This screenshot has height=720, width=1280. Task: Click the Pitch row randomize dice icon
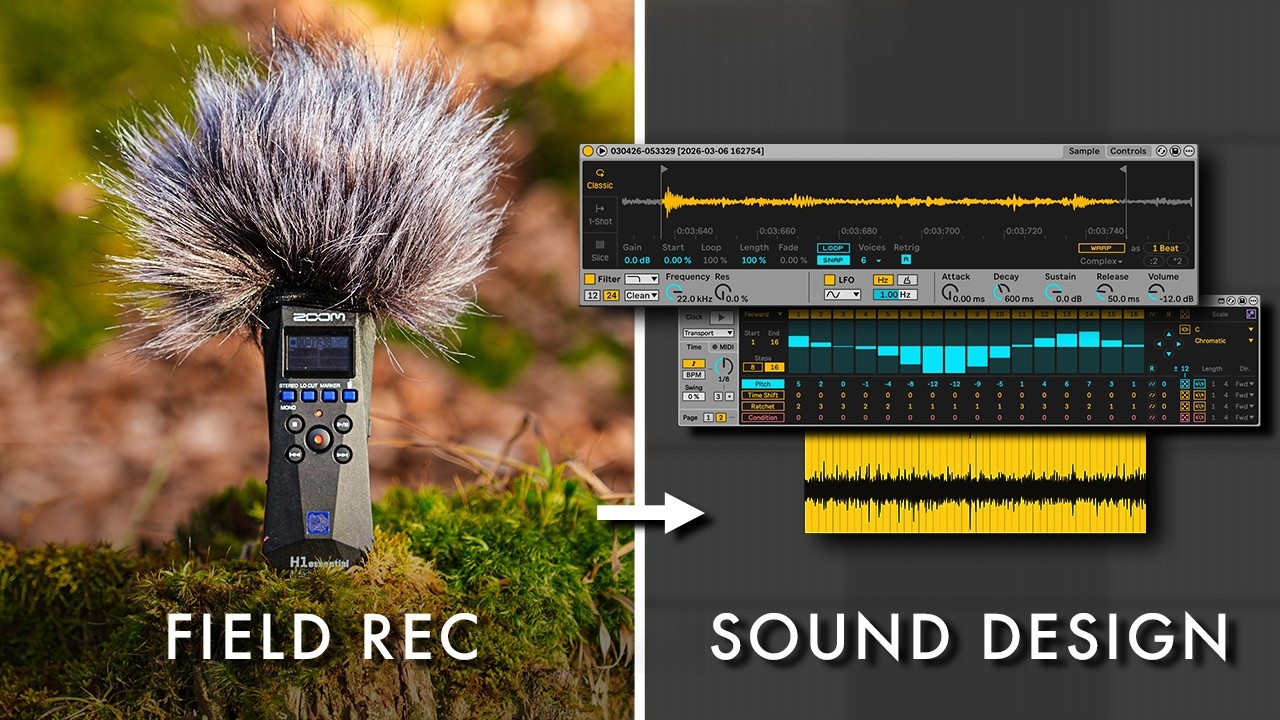pos(1185,384)
